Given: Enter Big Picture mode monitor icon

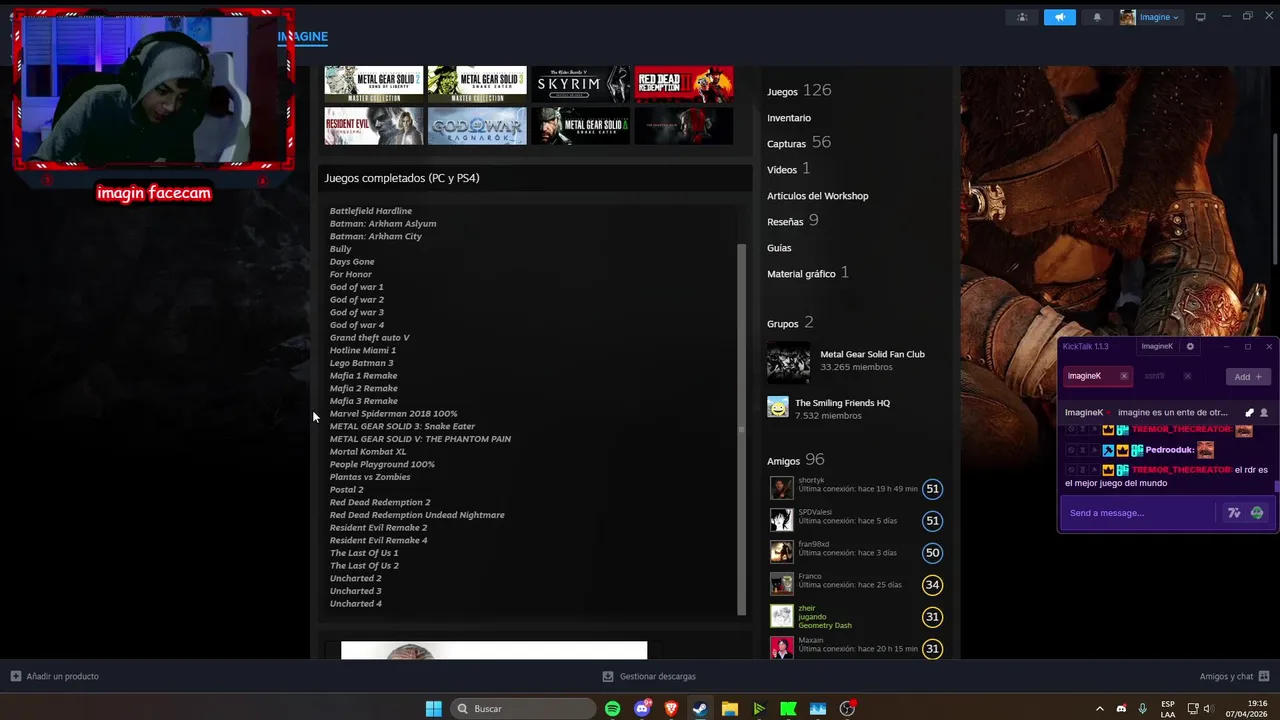Looking at the screenshot, I should 1201,17.
